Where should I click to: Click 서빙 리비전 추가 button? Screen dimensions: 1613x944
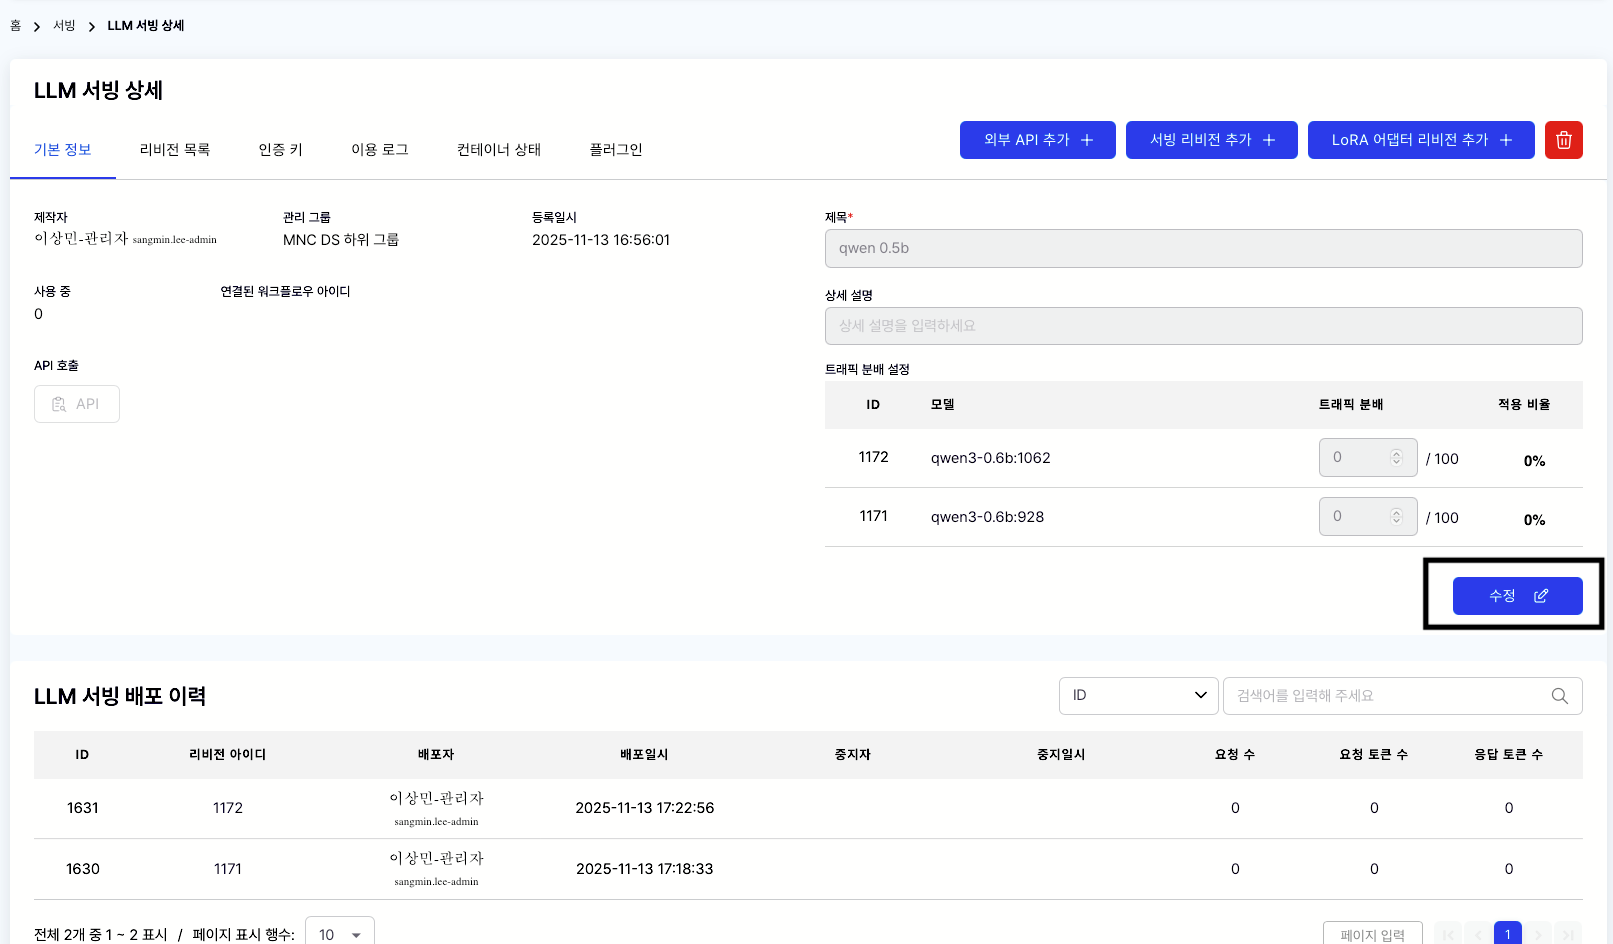(1211, 140)
